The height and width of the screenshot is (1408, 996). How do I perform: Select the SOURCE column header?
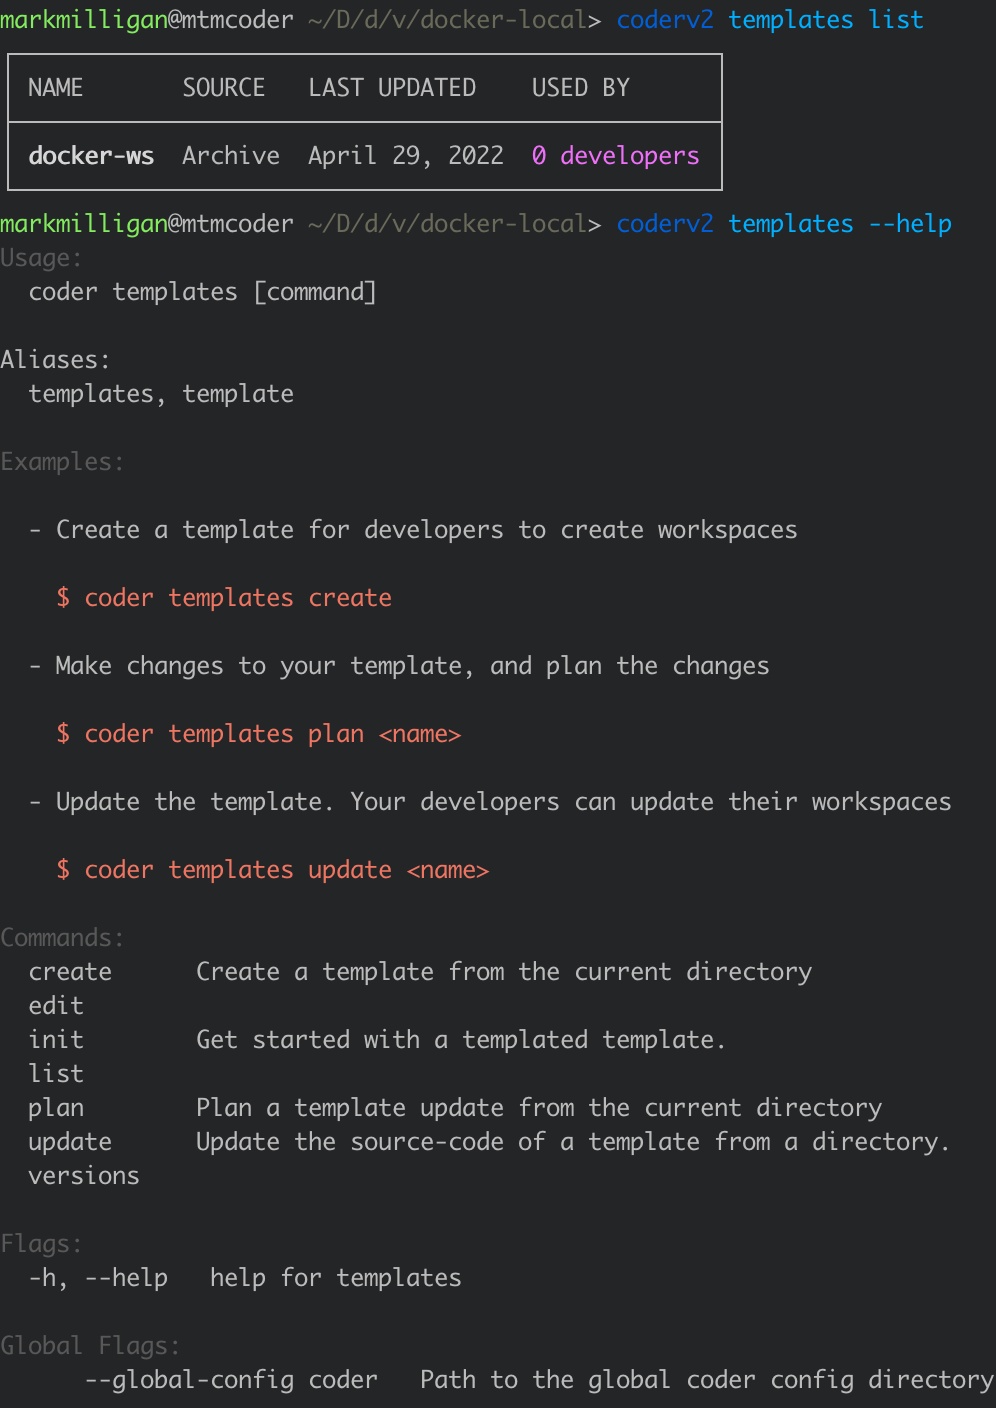coord(224,88)
